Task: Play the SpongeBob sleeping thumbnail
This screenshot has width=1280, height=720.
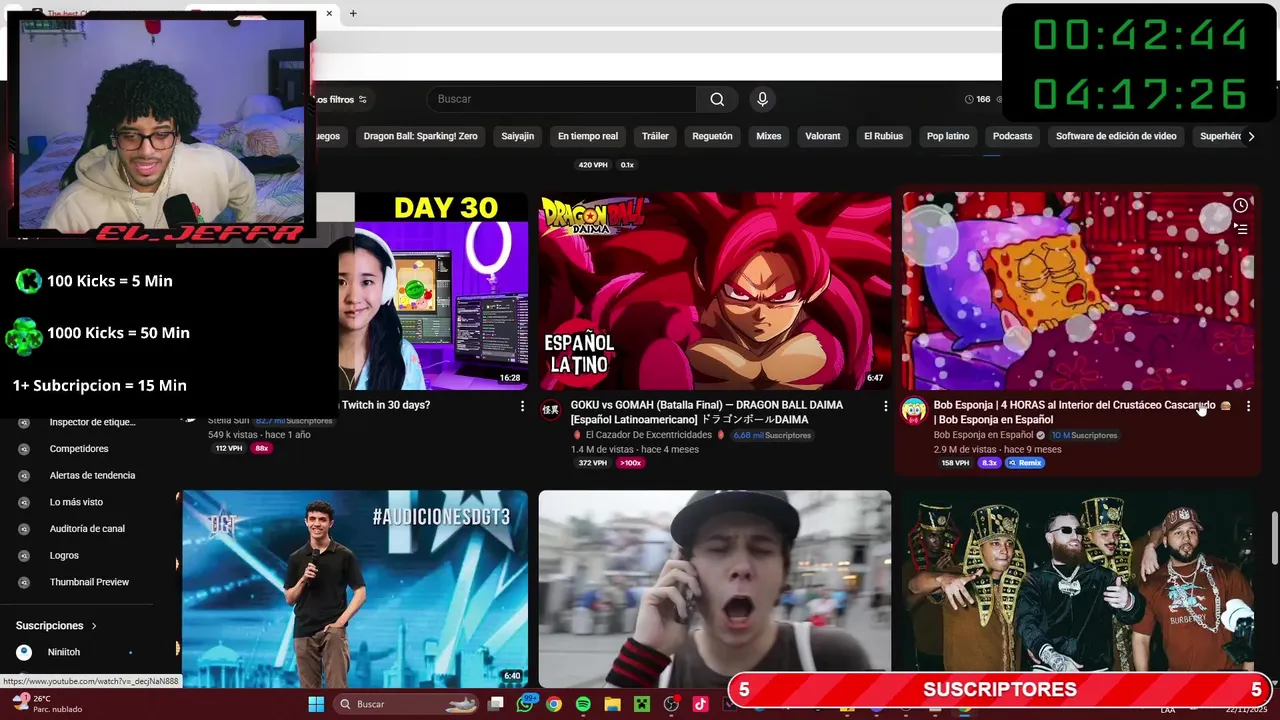Action: 1078,291
